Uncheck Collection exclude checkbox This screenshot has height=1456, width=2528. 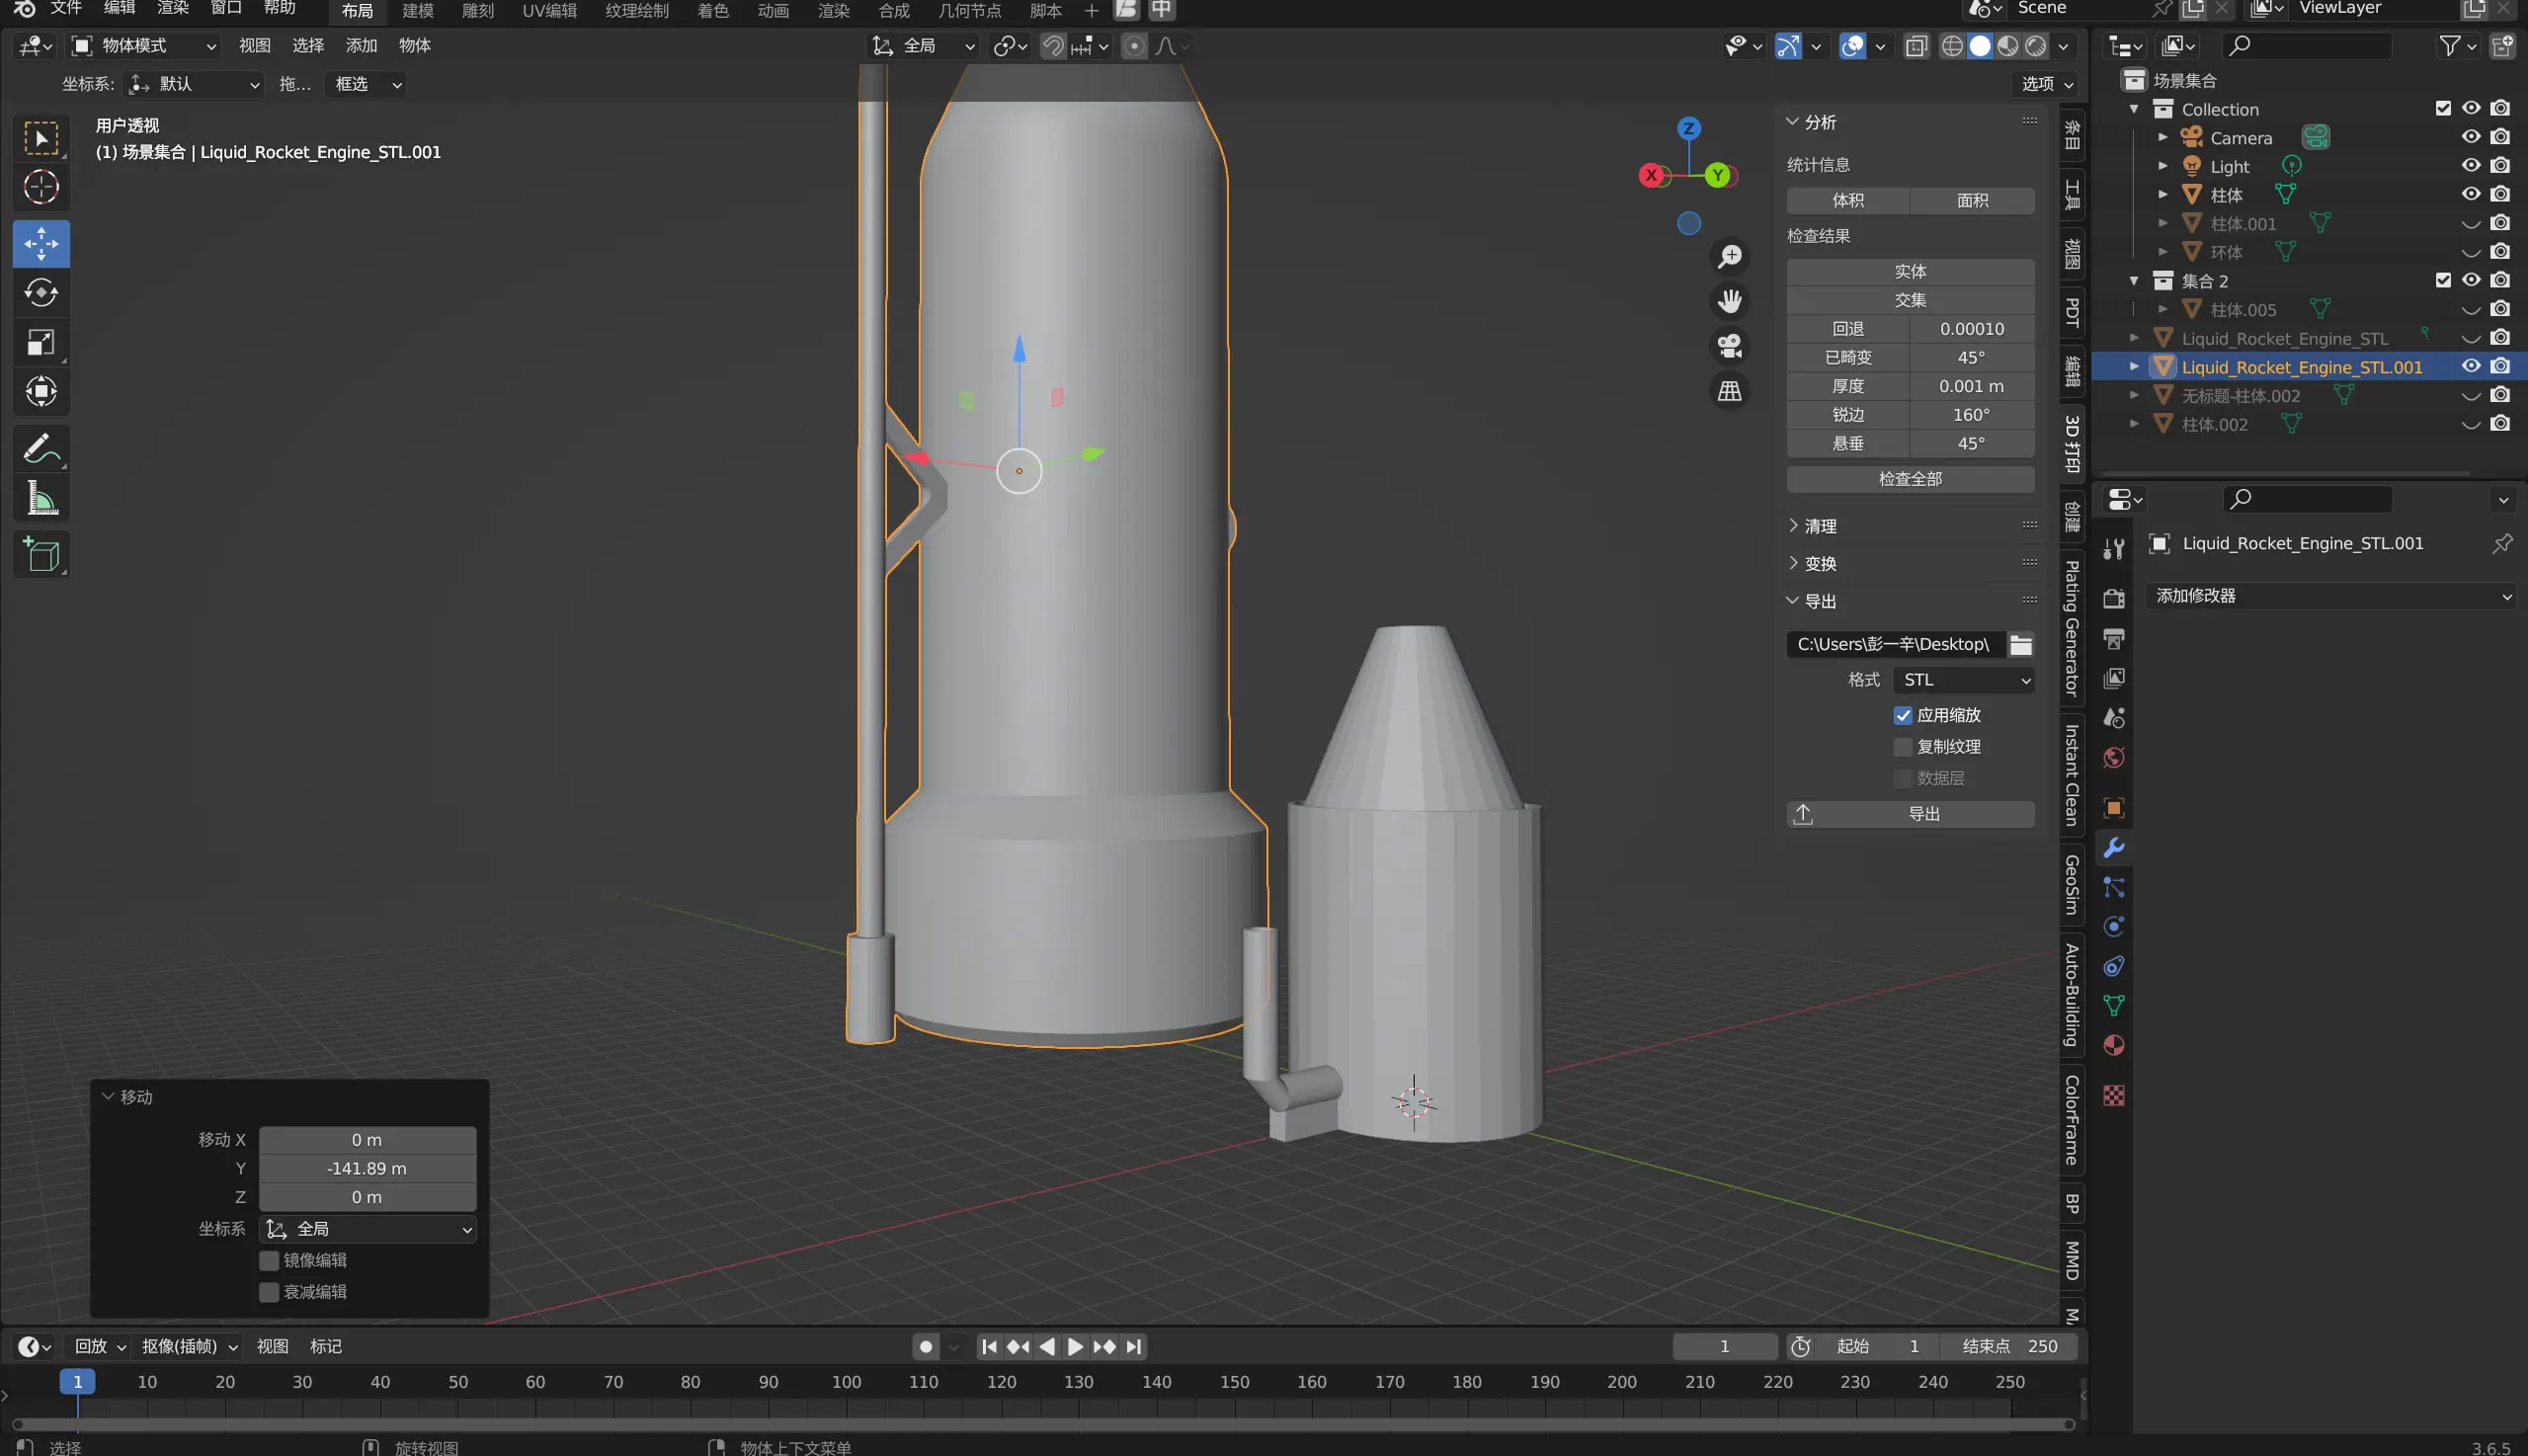tap(2443, 109)
